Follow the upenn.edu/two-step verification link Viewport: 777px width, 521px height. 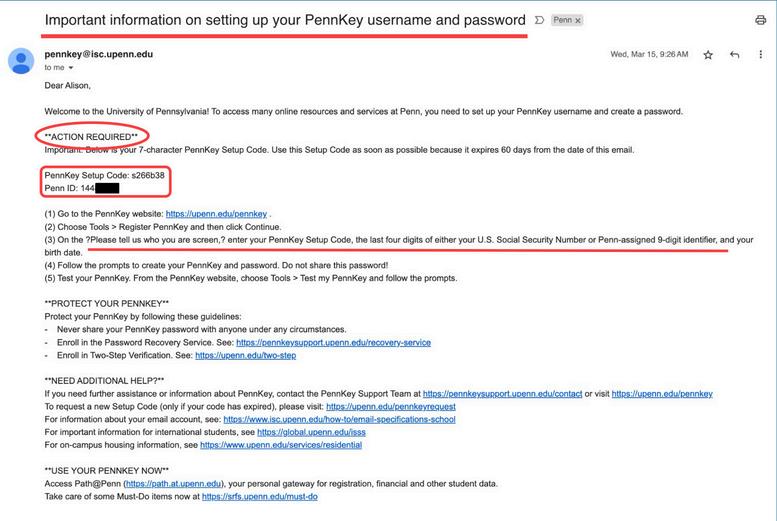(x=245, y=355)
